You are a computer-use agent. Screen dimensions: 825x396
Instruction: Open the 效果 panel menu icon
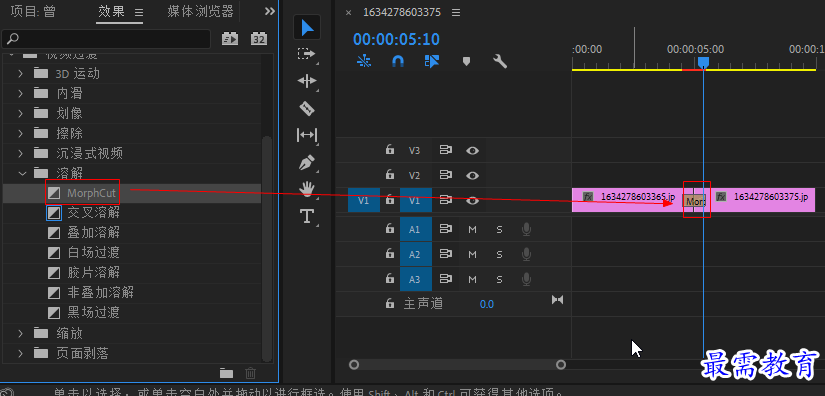tap(139, 12)
